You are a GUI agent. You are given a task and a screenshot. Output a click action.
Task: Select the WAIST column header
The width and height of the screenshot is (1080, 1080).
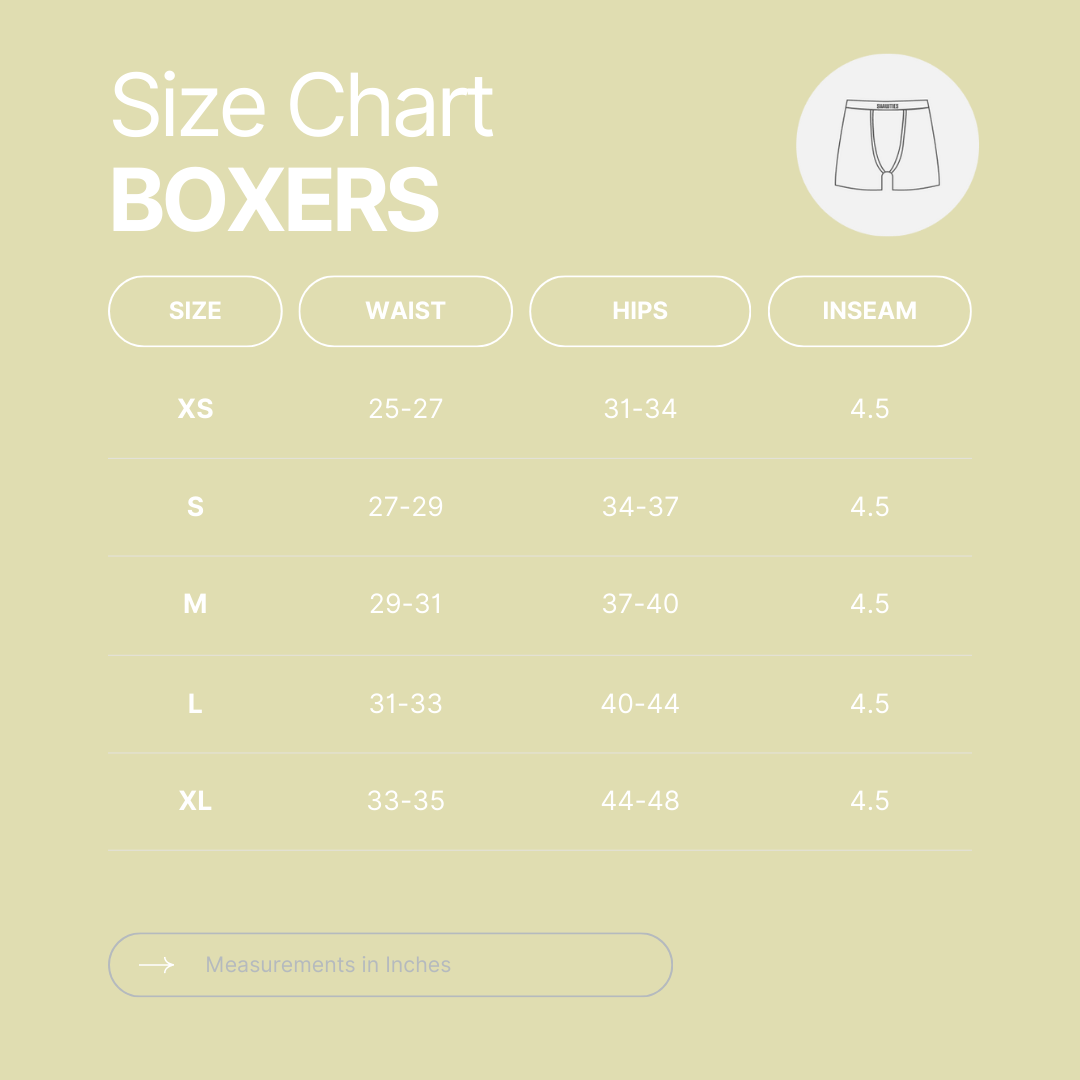(x=405, y=311)
